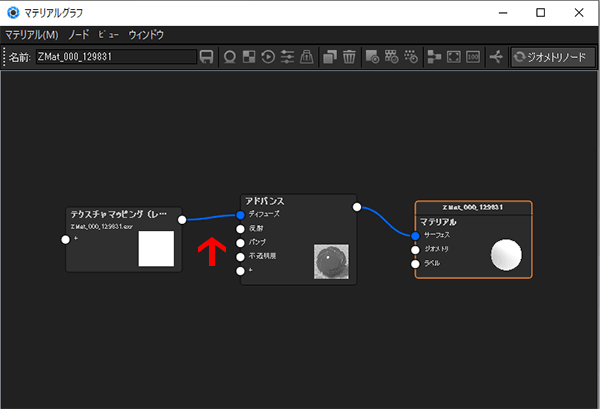Image resolution: width=600 pixels, height=409 pixels.
Task: Click the trash can delete icon
Action: 349,57
